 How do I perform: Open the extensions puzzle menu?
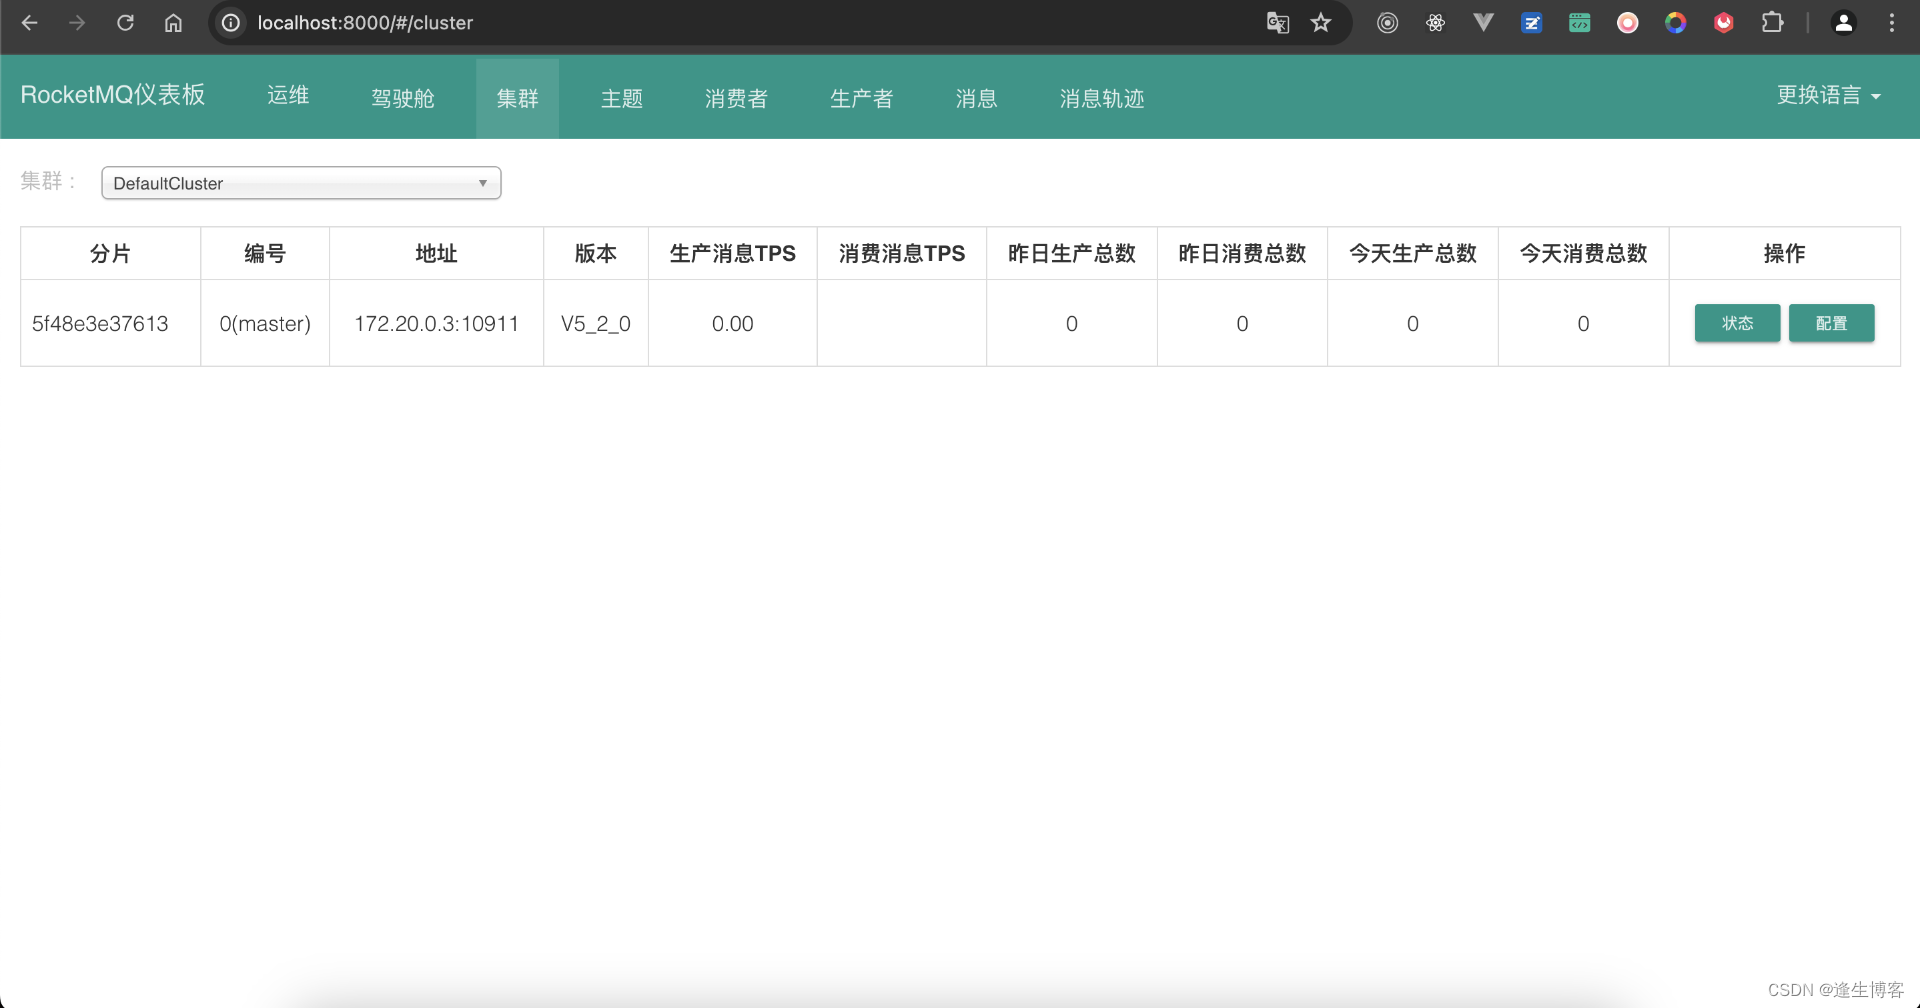click(1772, 22)
